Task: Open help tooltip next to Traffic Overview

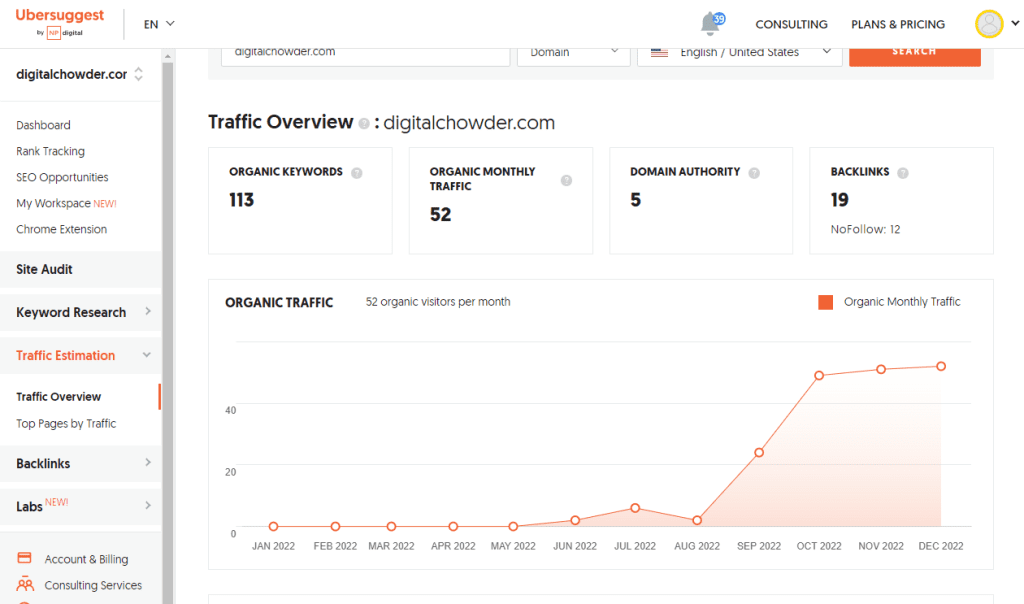Action: click(x=364, y=123)
